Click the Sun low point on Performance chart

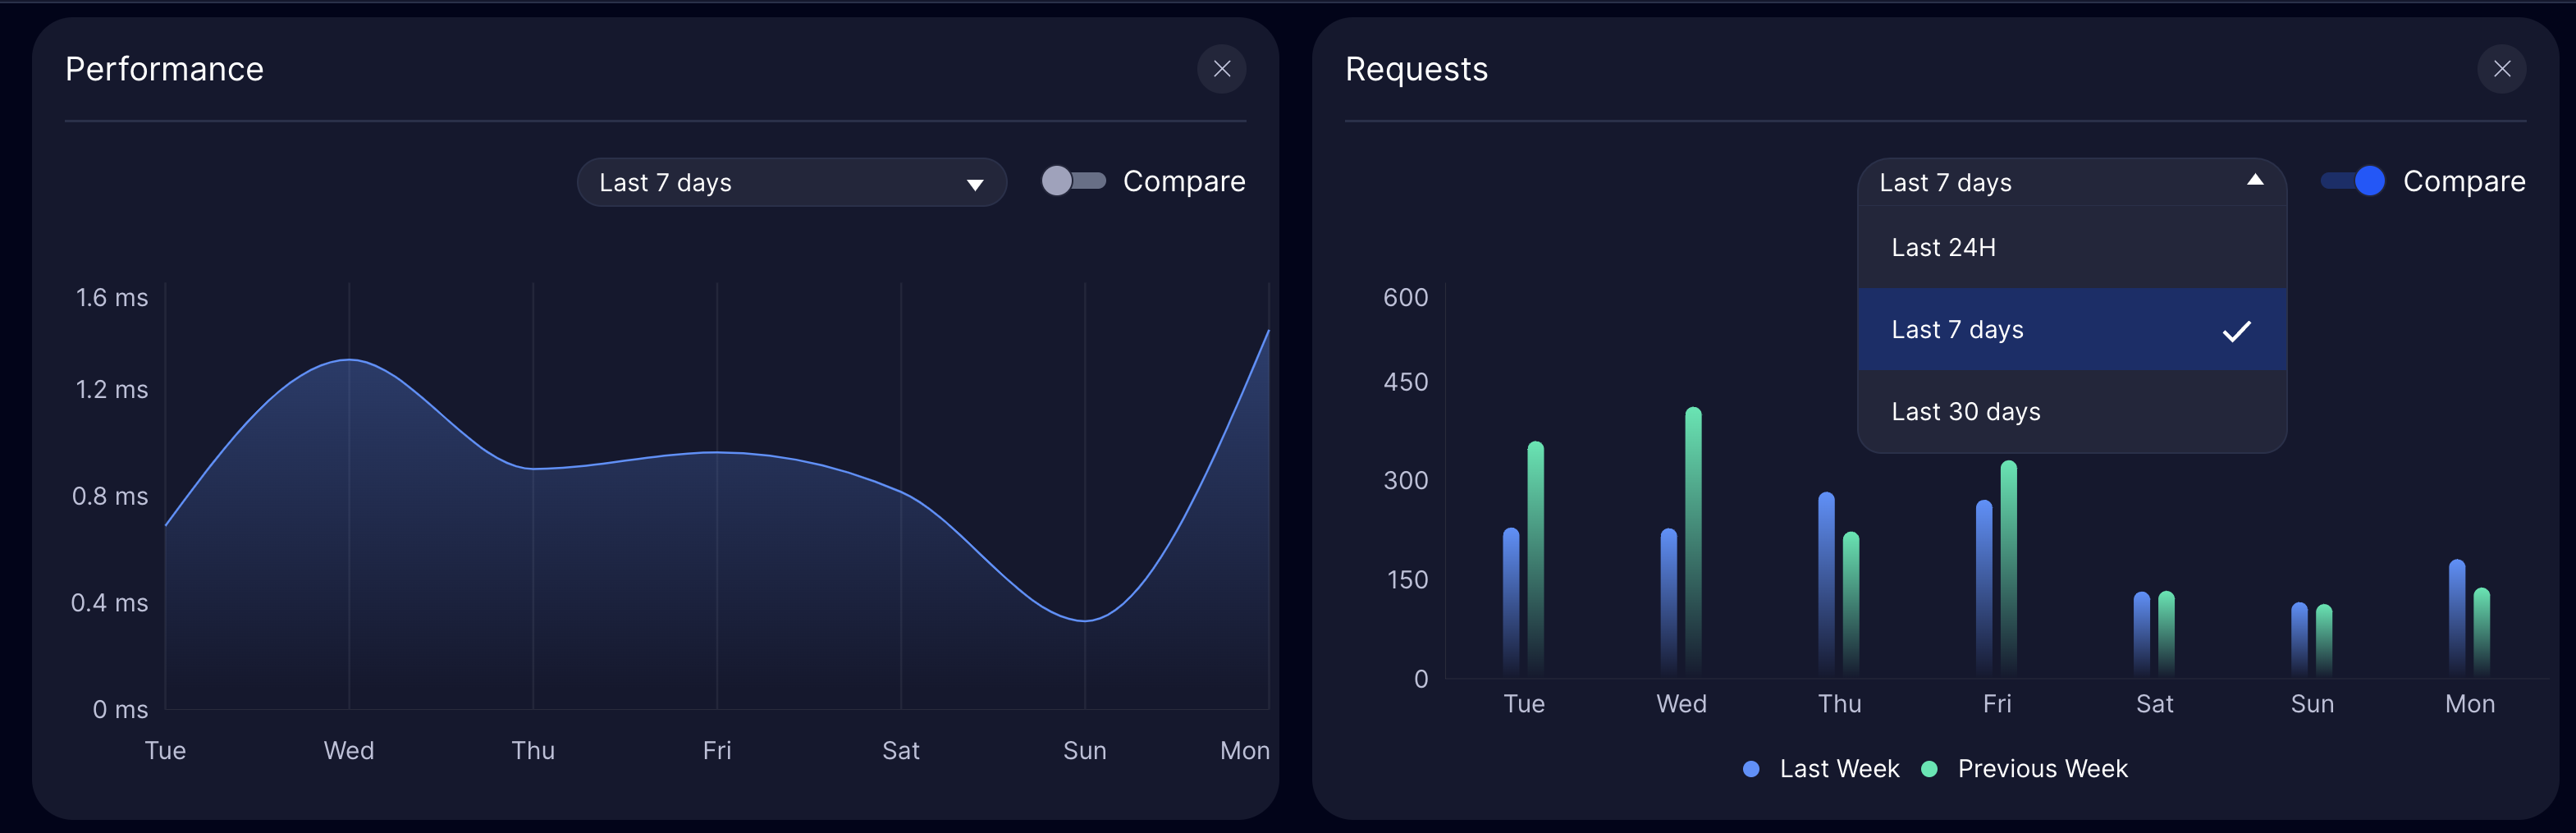coord(1085,620)
